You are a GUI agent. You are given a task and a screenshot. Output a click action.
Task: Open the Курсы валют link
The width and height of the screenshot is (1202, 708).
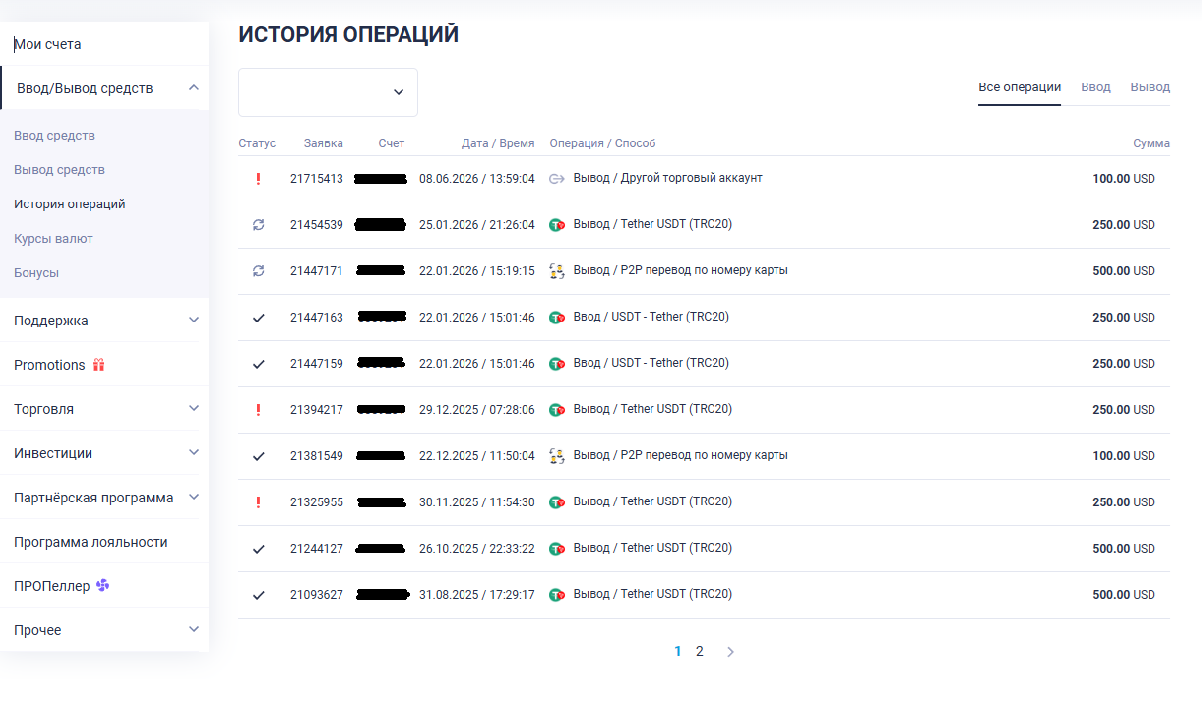coord(53,239)
